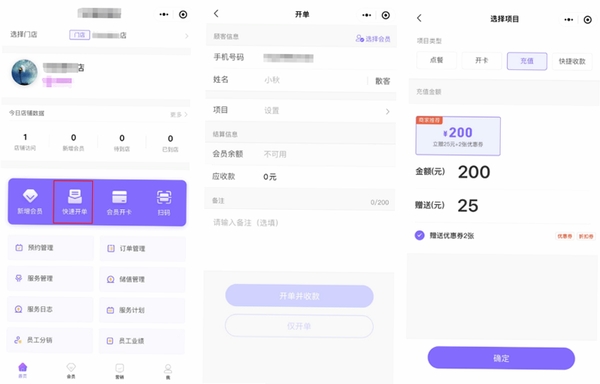Viewport: 600px width, 384px height.
Task: Open 服务计划 service plan
Action: 142,310
